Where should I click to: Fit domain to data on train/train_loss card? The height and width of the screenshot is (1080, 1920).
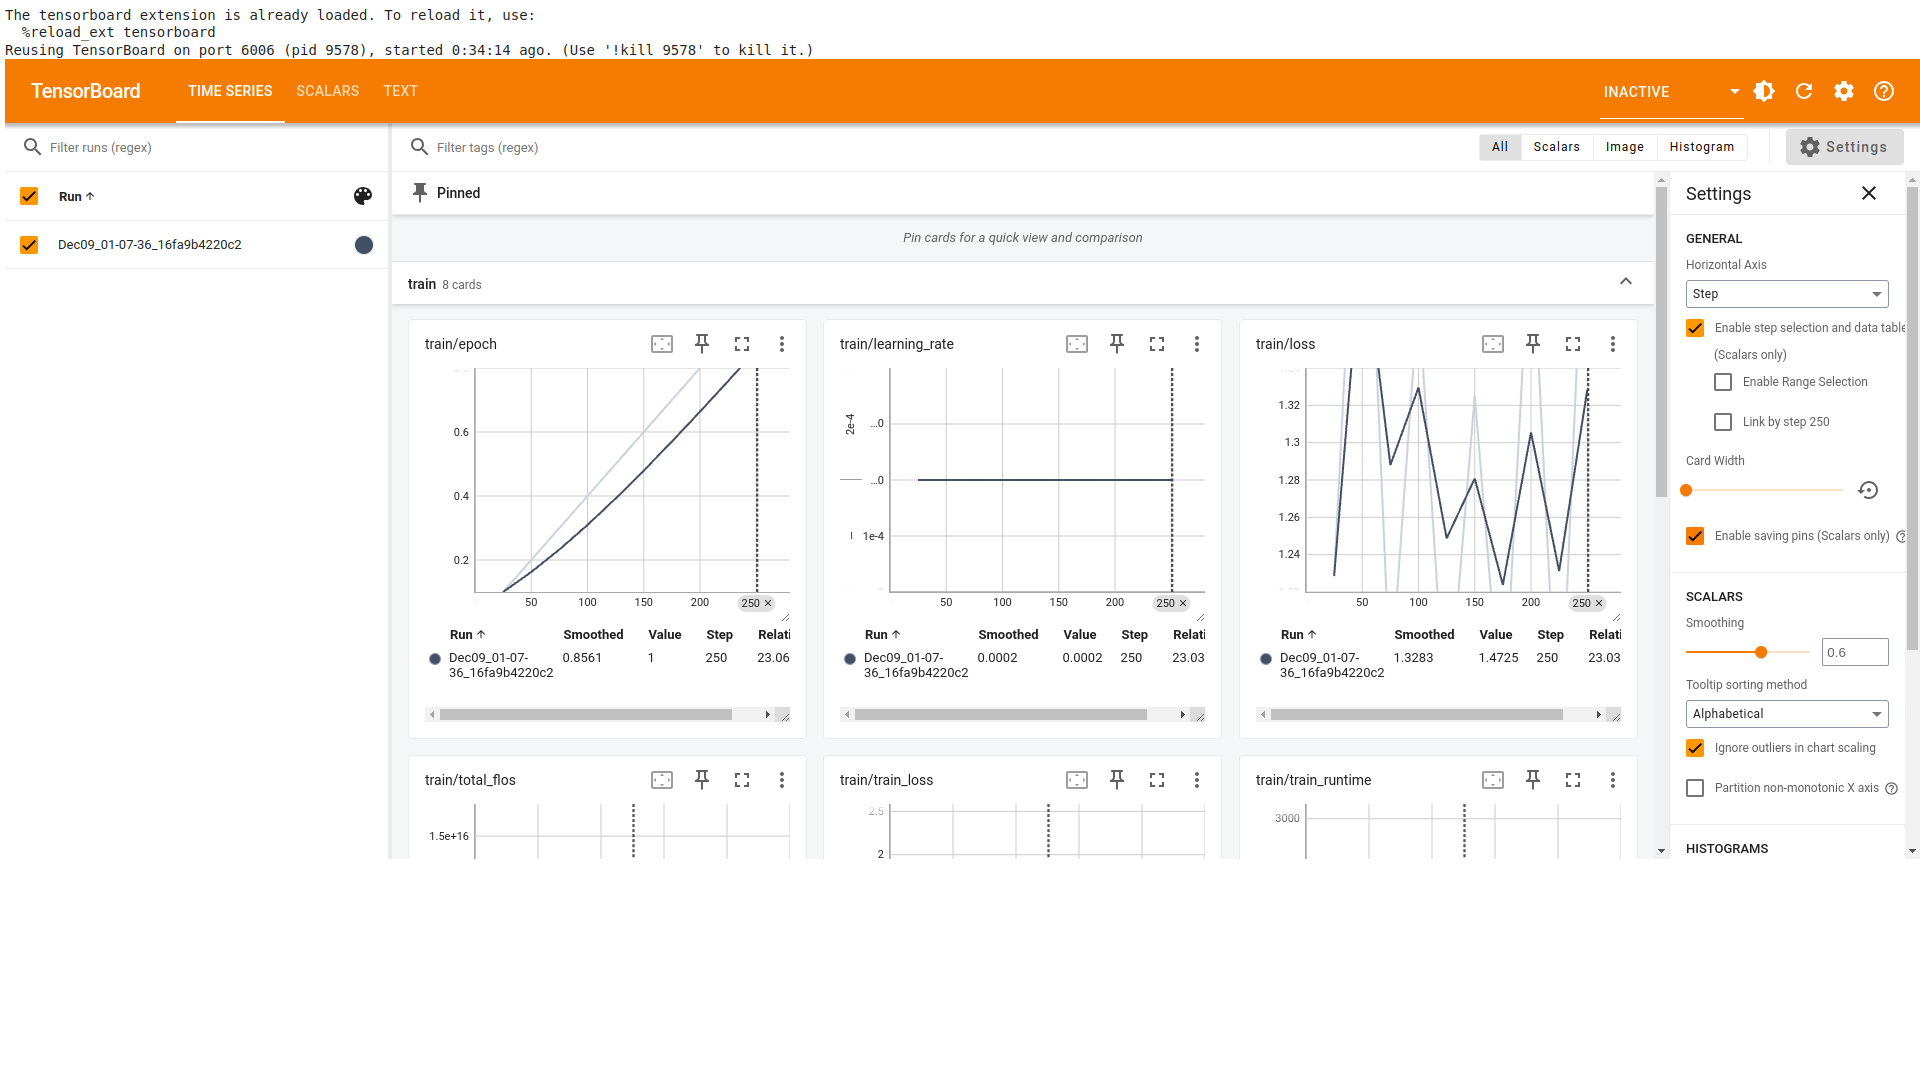click(x=1077, y=780)
